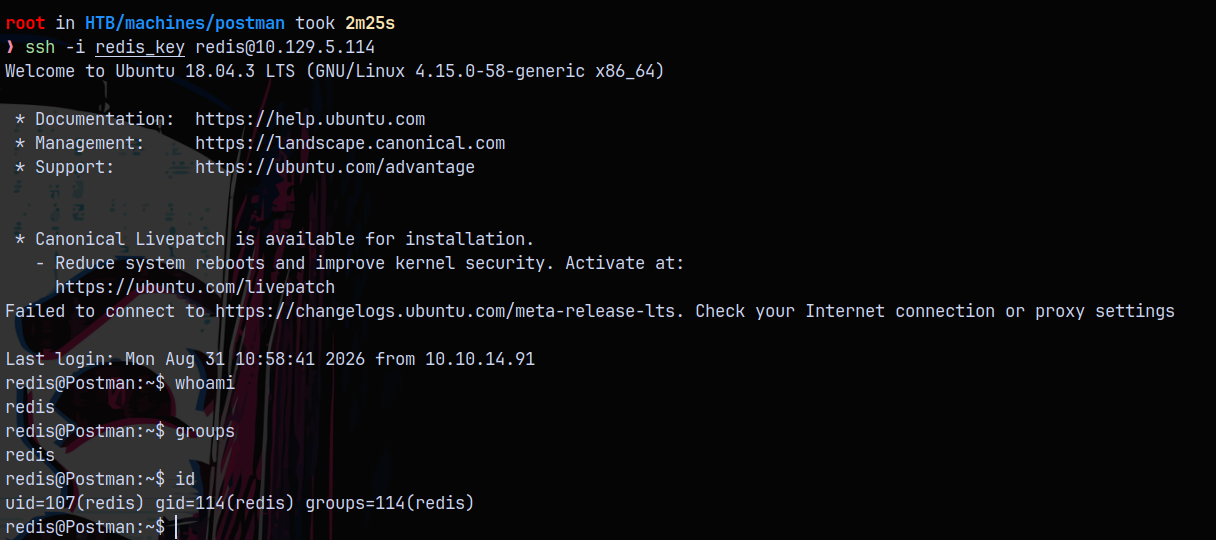Click the Canonical Livepatch availability notice line

coord(275,239)
